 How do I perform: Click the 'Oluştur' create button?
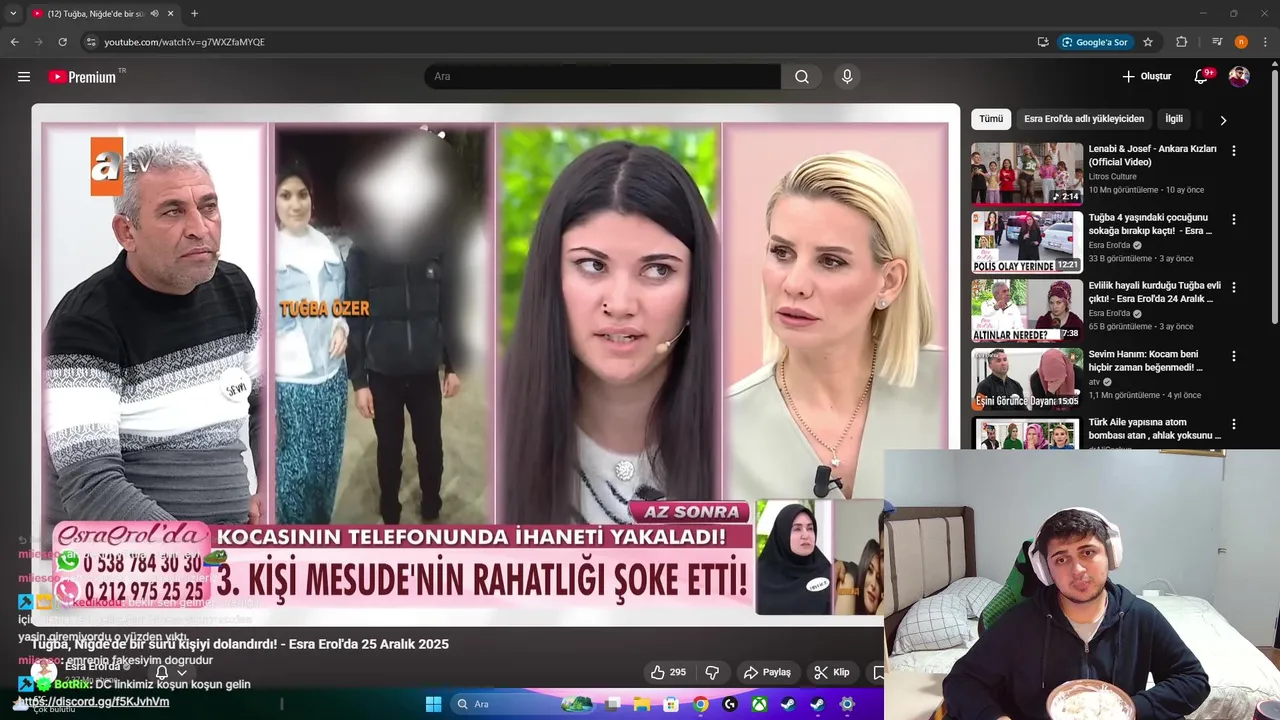click(1146, 77)
